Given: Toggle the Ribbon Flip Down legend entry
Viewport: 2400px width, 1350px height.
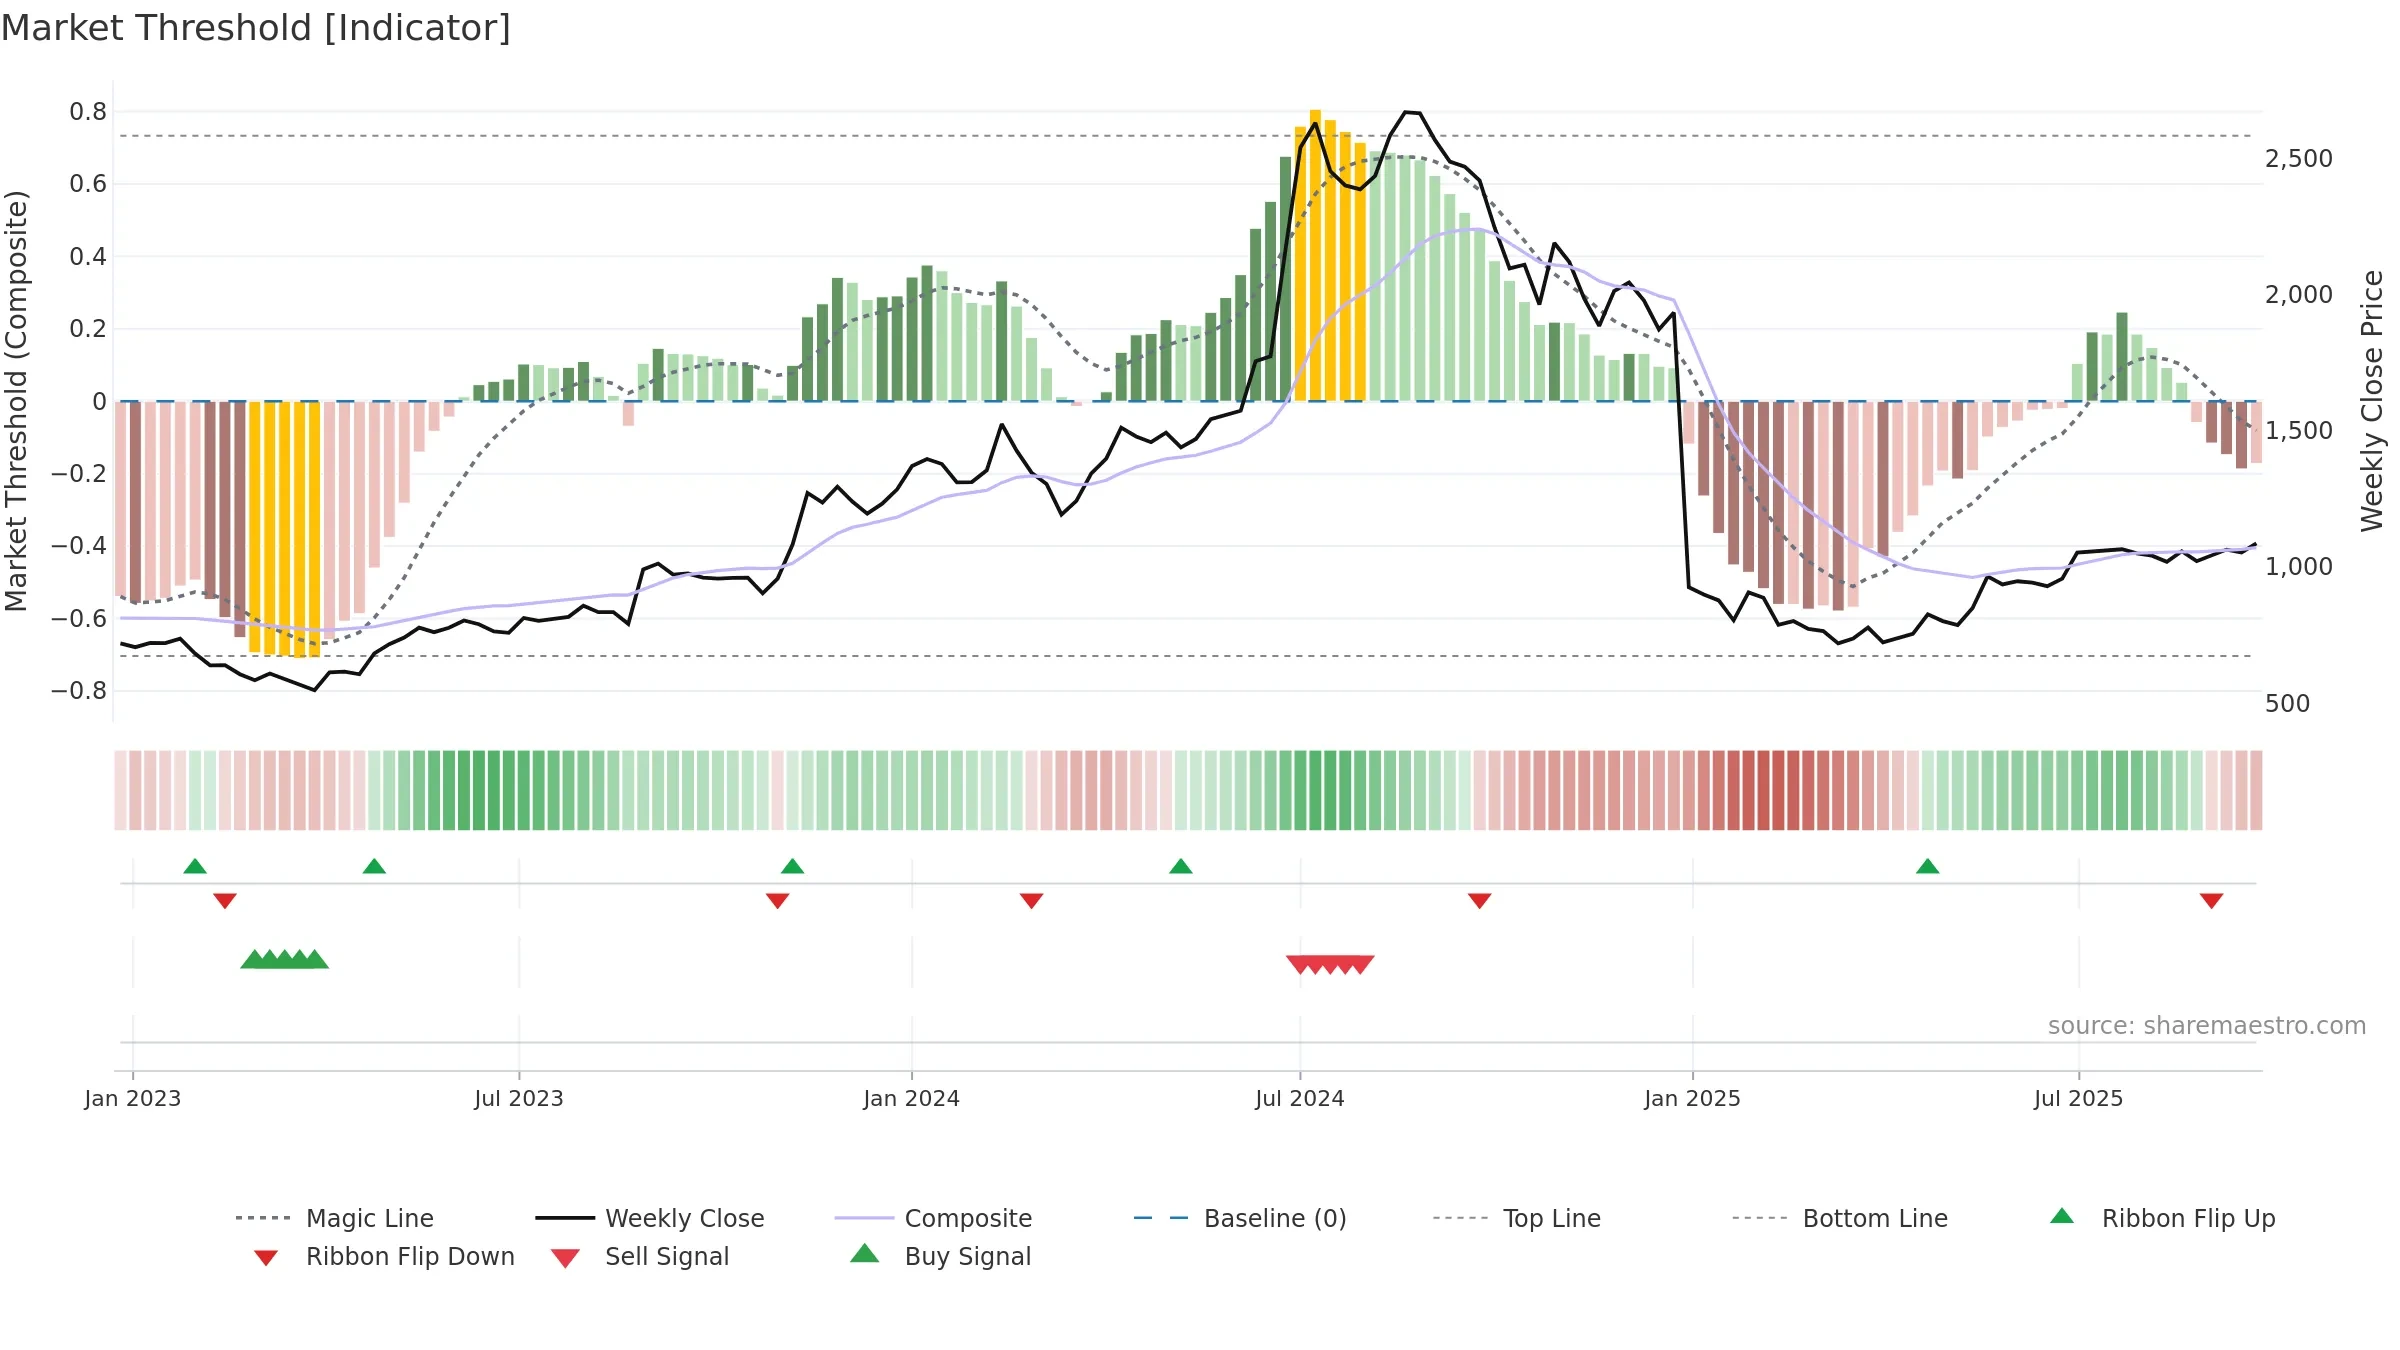Looking at the screenshot, I should 384,1257.
